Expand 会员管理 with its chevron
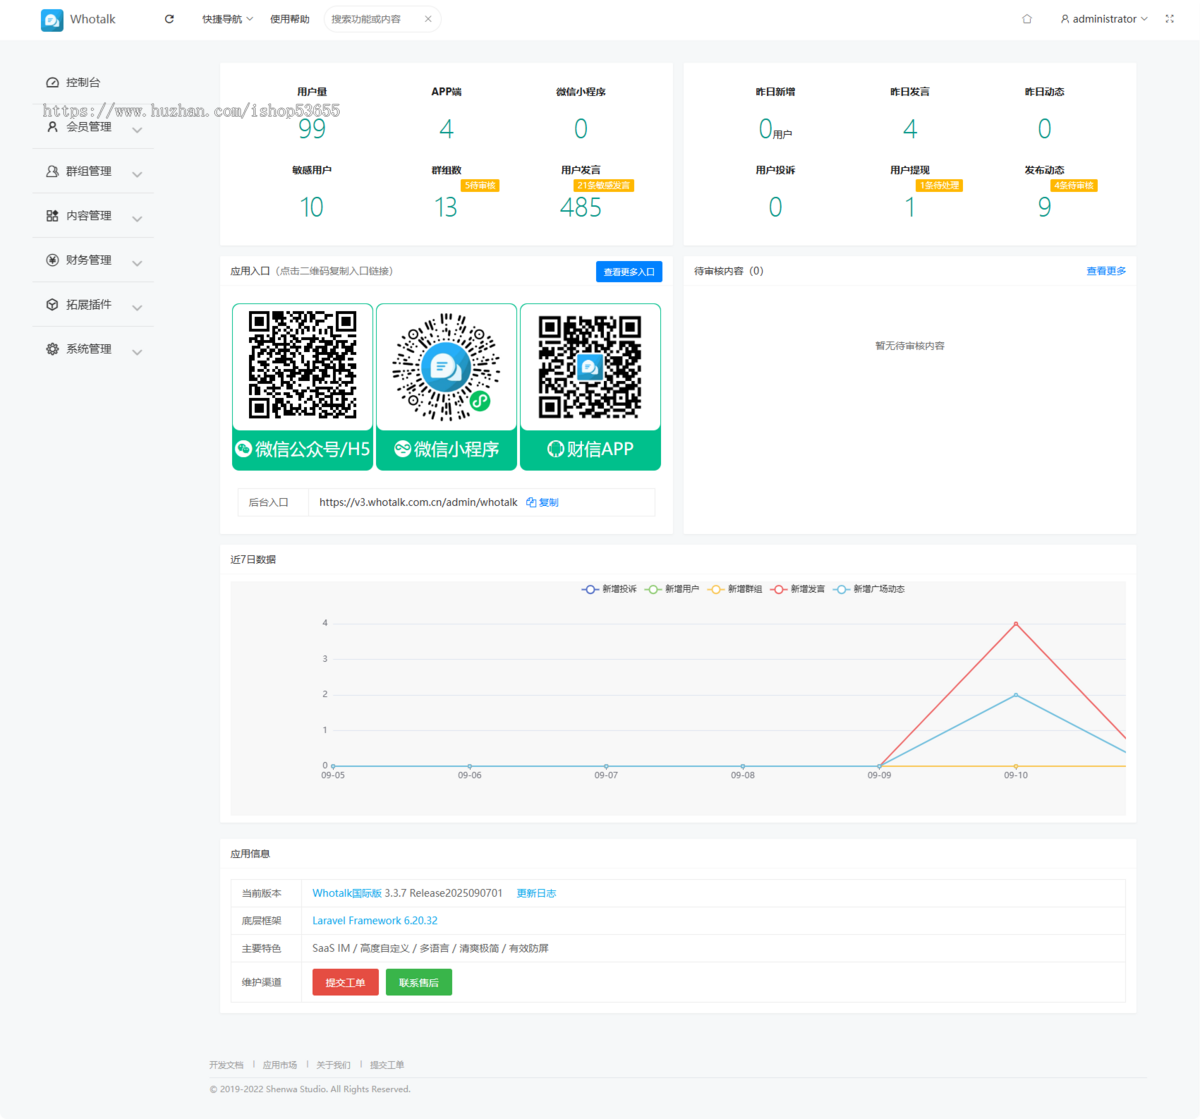 pos(137,129)
